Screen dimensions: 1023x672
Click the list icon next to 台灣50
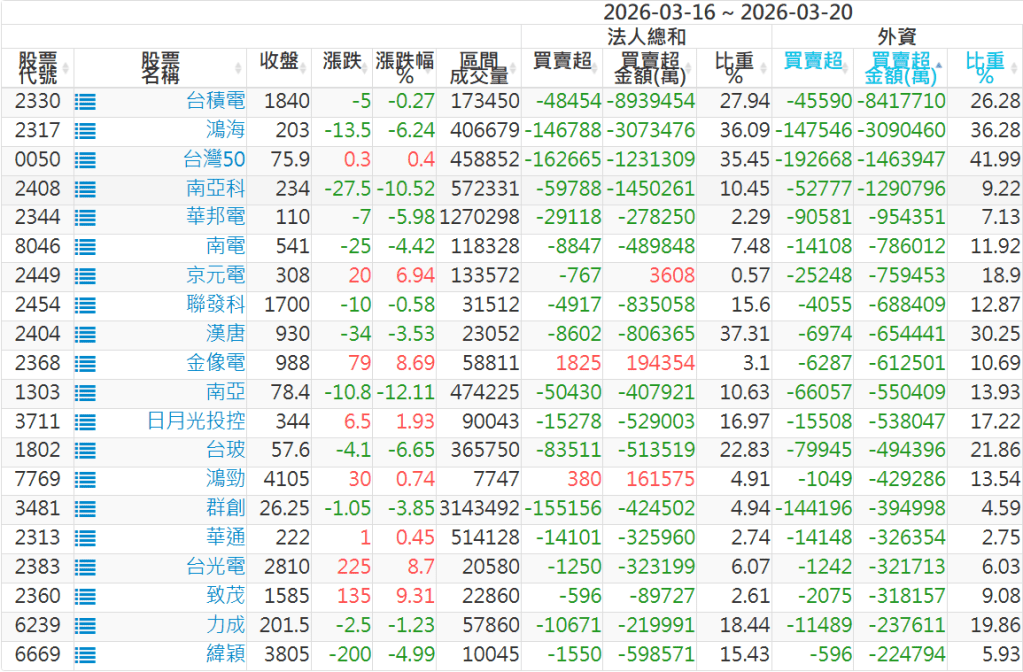pos(86,159)
